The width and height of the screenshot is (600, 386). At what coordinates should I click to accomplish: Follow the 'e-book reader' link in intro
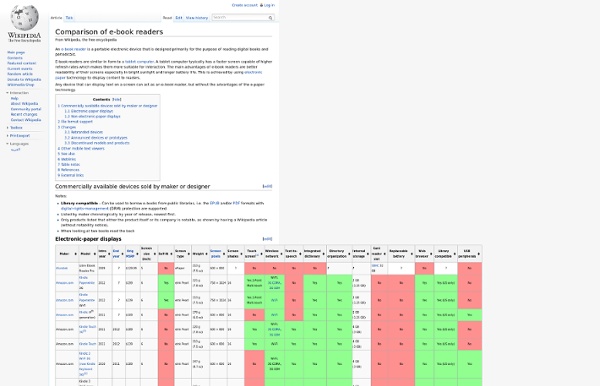click(x=73, y=49)
